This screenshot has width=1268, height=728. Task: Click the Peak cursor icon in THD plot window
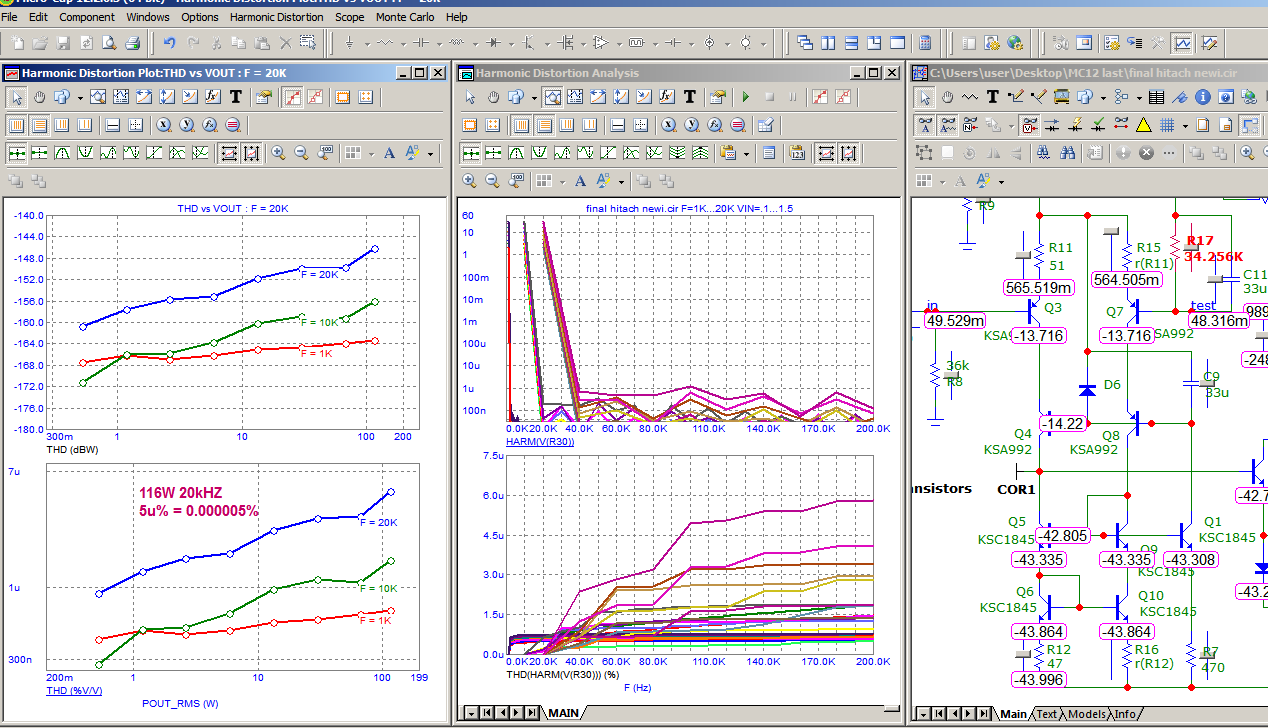coord(62,152)
